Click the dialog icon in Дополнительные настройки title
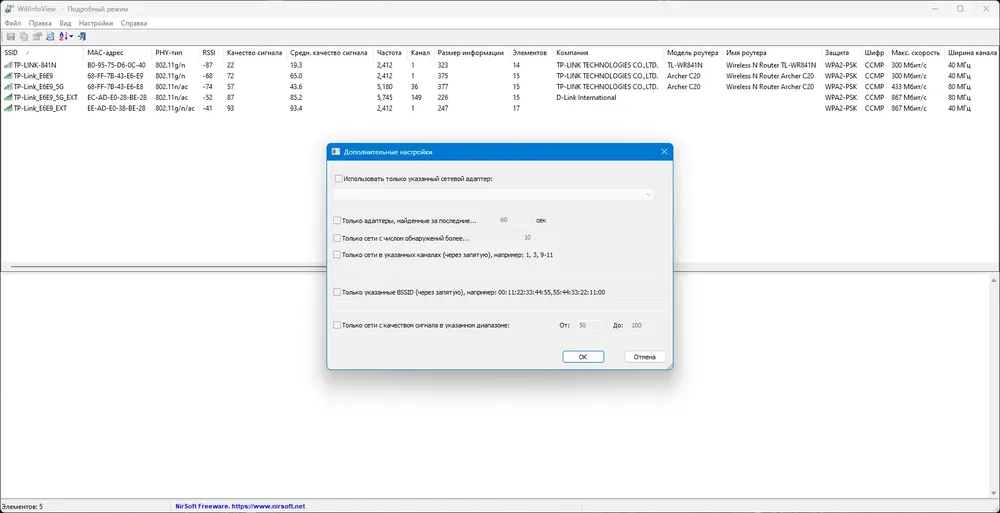 point(335,152)
